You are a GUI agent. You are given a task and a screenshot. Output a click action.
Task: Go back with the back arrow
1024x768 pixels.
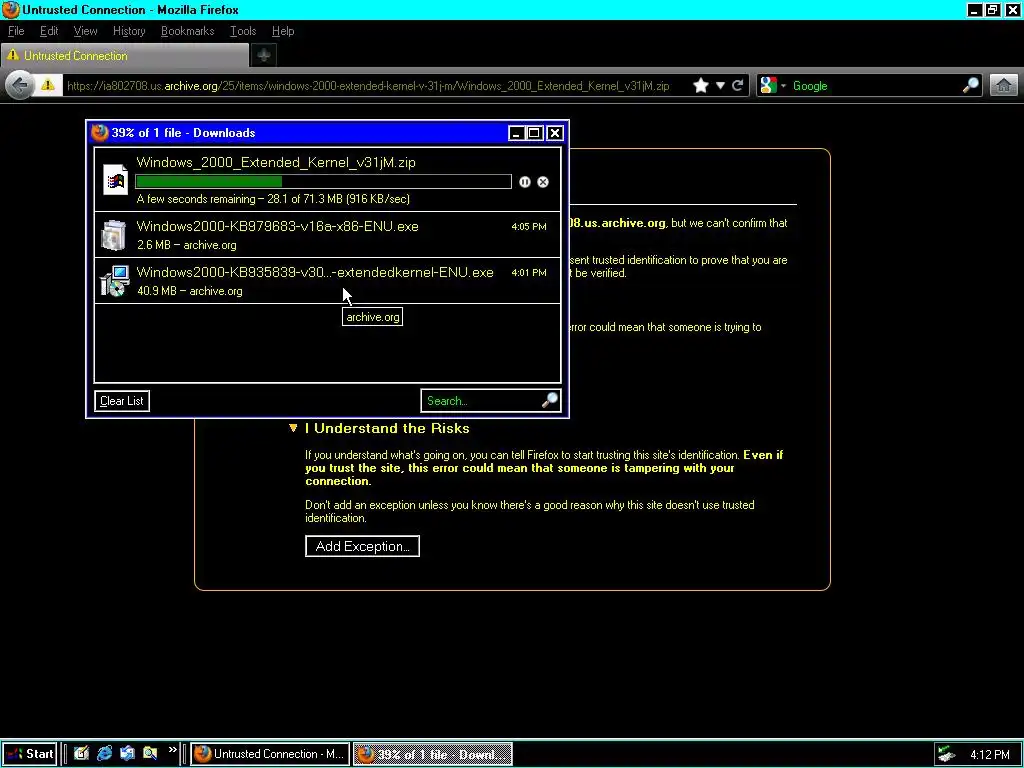point(20,86)
